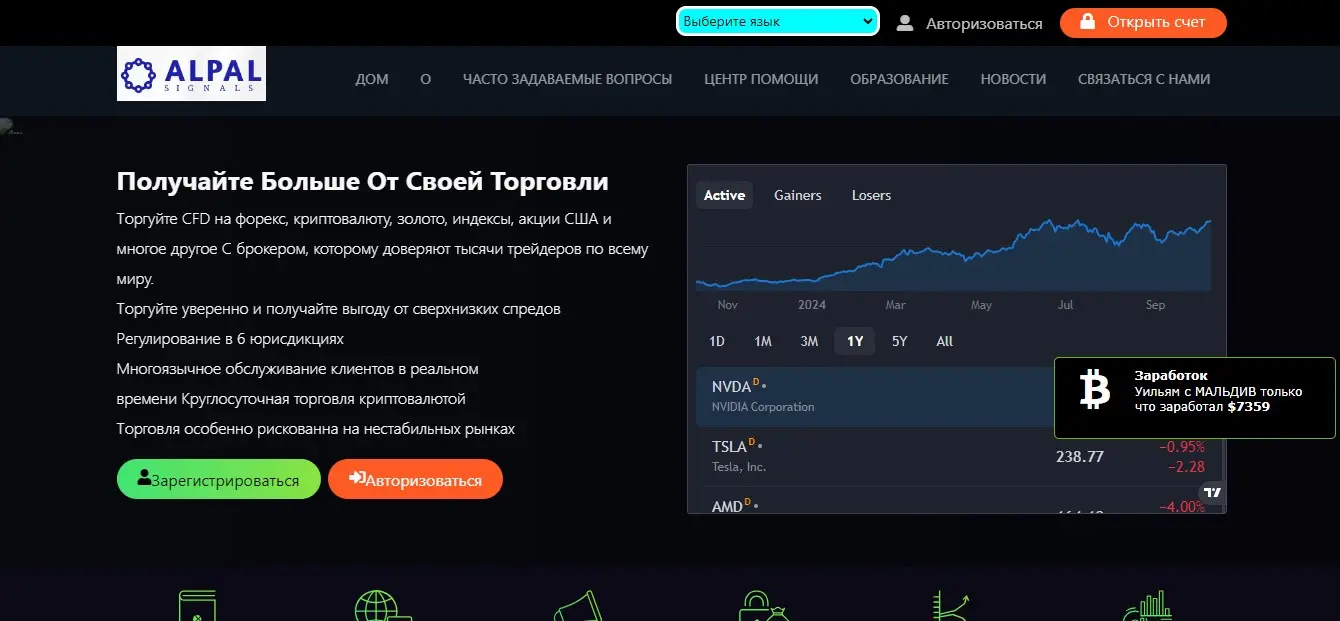Open the НОВОСТИ navigation item
1340x621 pixels.
pyautogui.click(x=1012, y=79)
